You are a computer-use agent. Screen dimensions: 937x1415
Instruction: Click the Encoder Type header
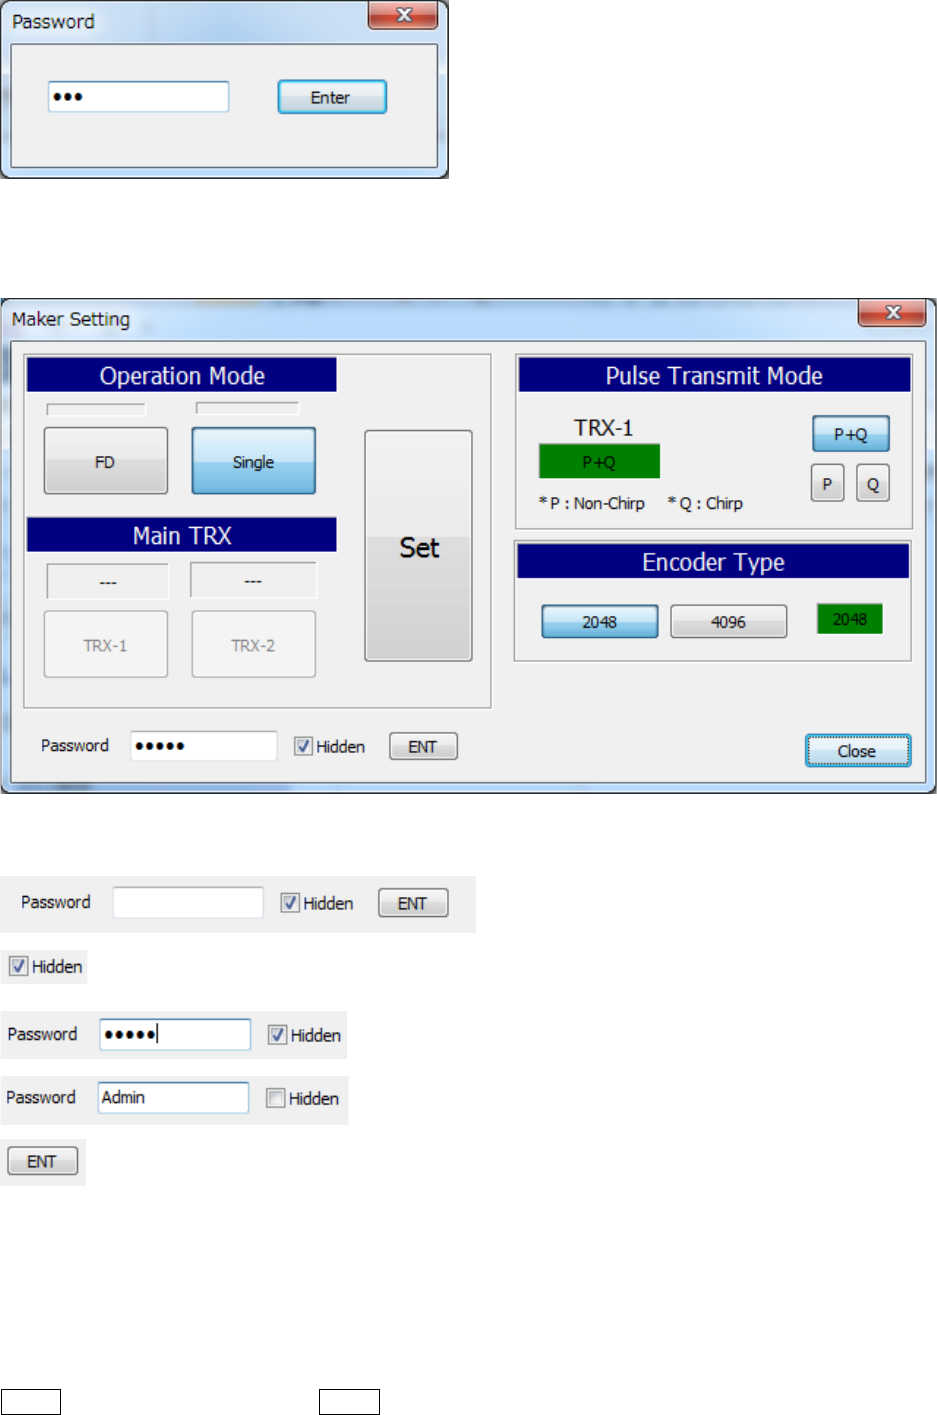[x=713, y=561]
